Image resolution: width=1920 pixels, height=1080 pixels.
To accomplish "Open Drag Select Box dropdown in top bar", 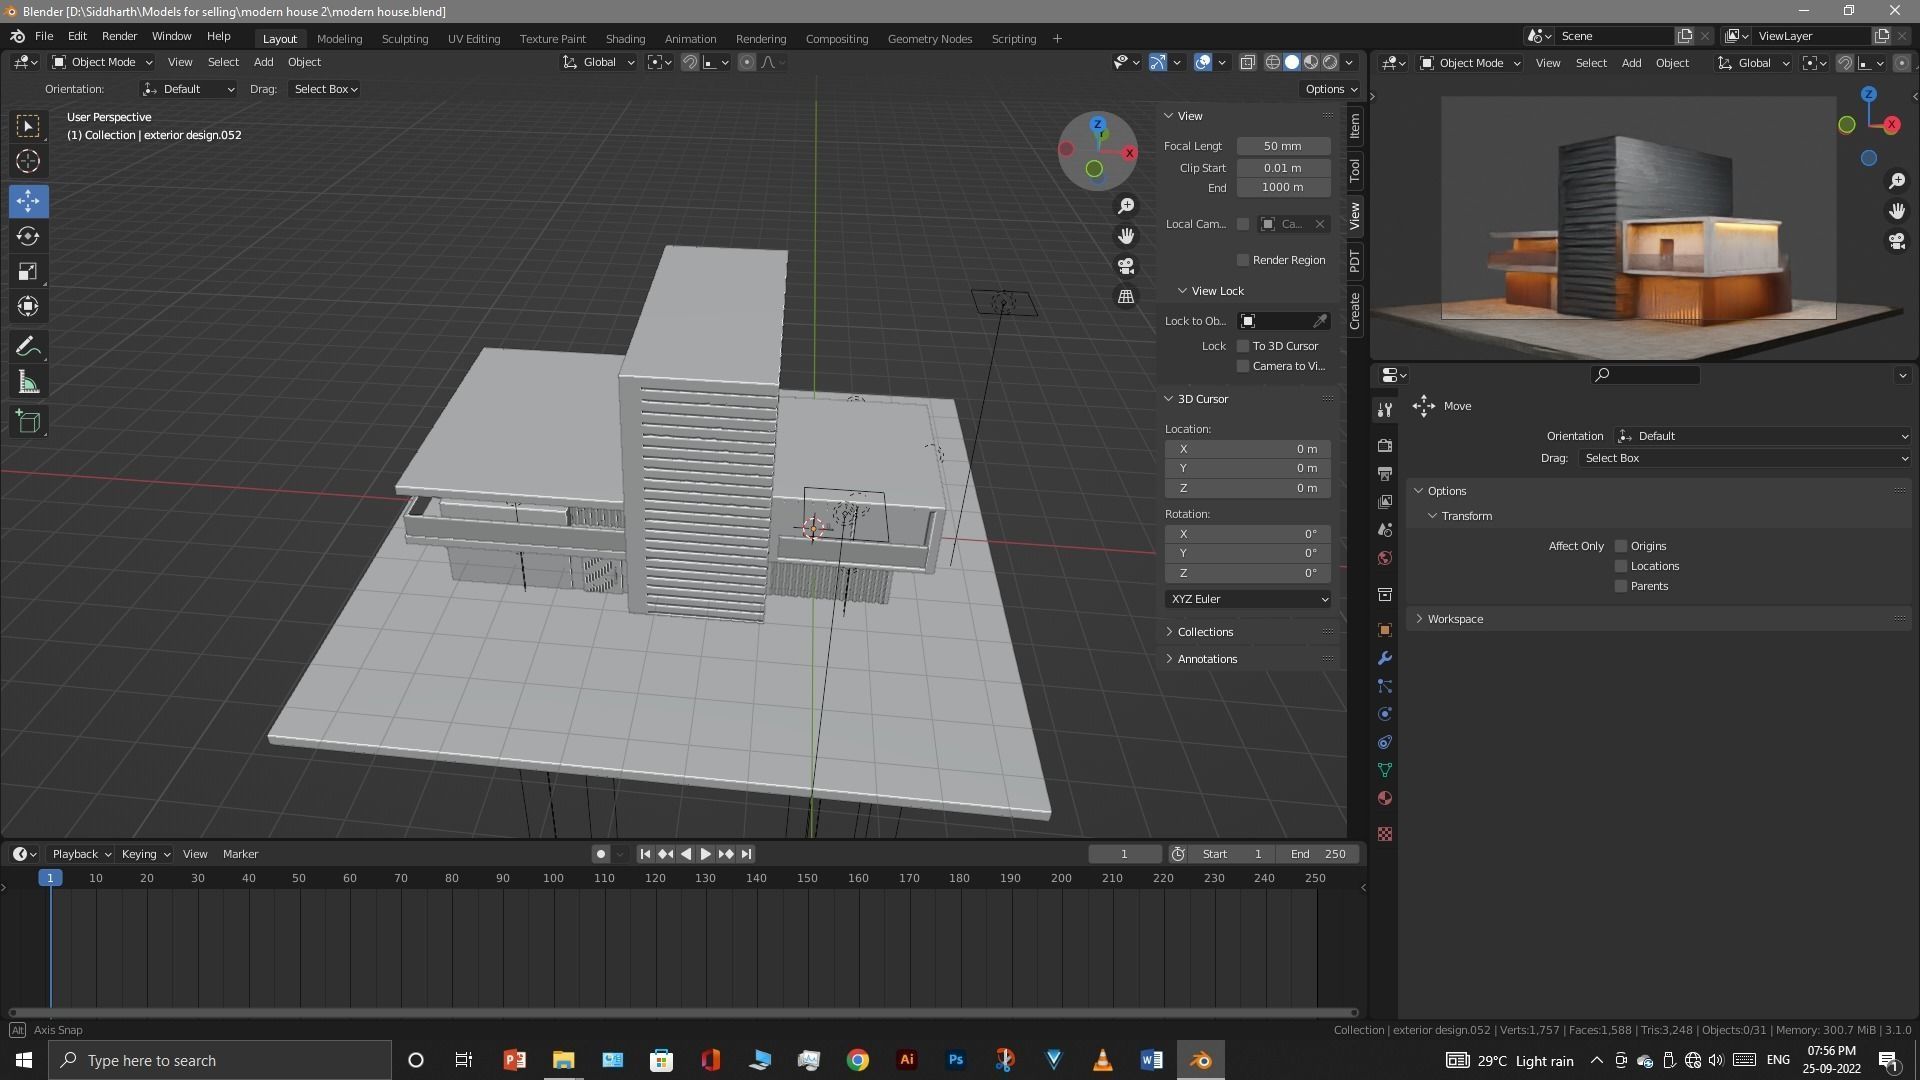I will [x=325, y=89].
